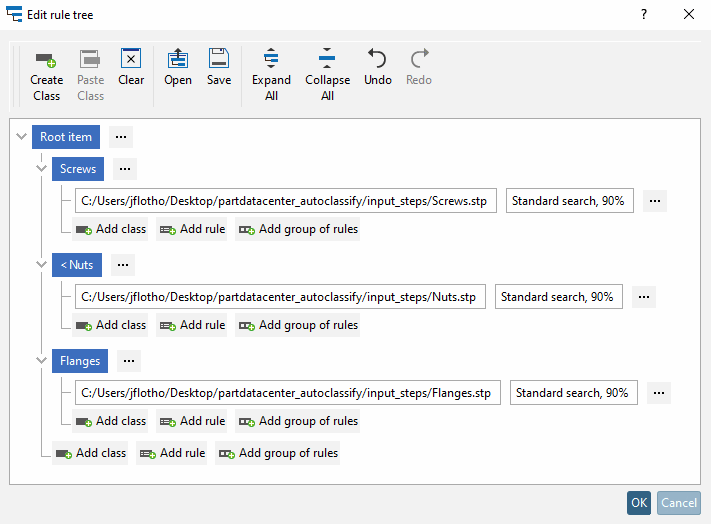The image size is (711, 524).
Task: Click Standard search 90% for Screws rule
Action: pos(570,201)
